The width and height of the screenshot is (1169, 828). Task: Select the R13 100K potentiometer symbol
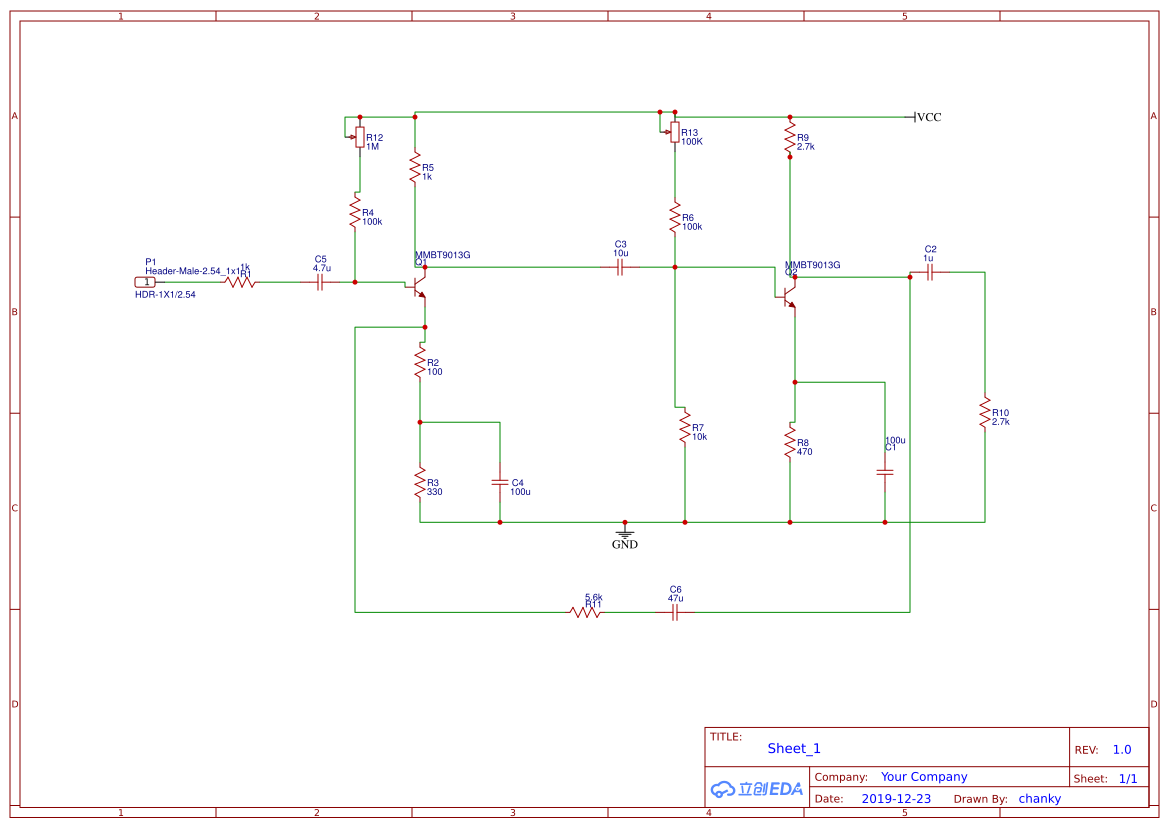(674, 133)
